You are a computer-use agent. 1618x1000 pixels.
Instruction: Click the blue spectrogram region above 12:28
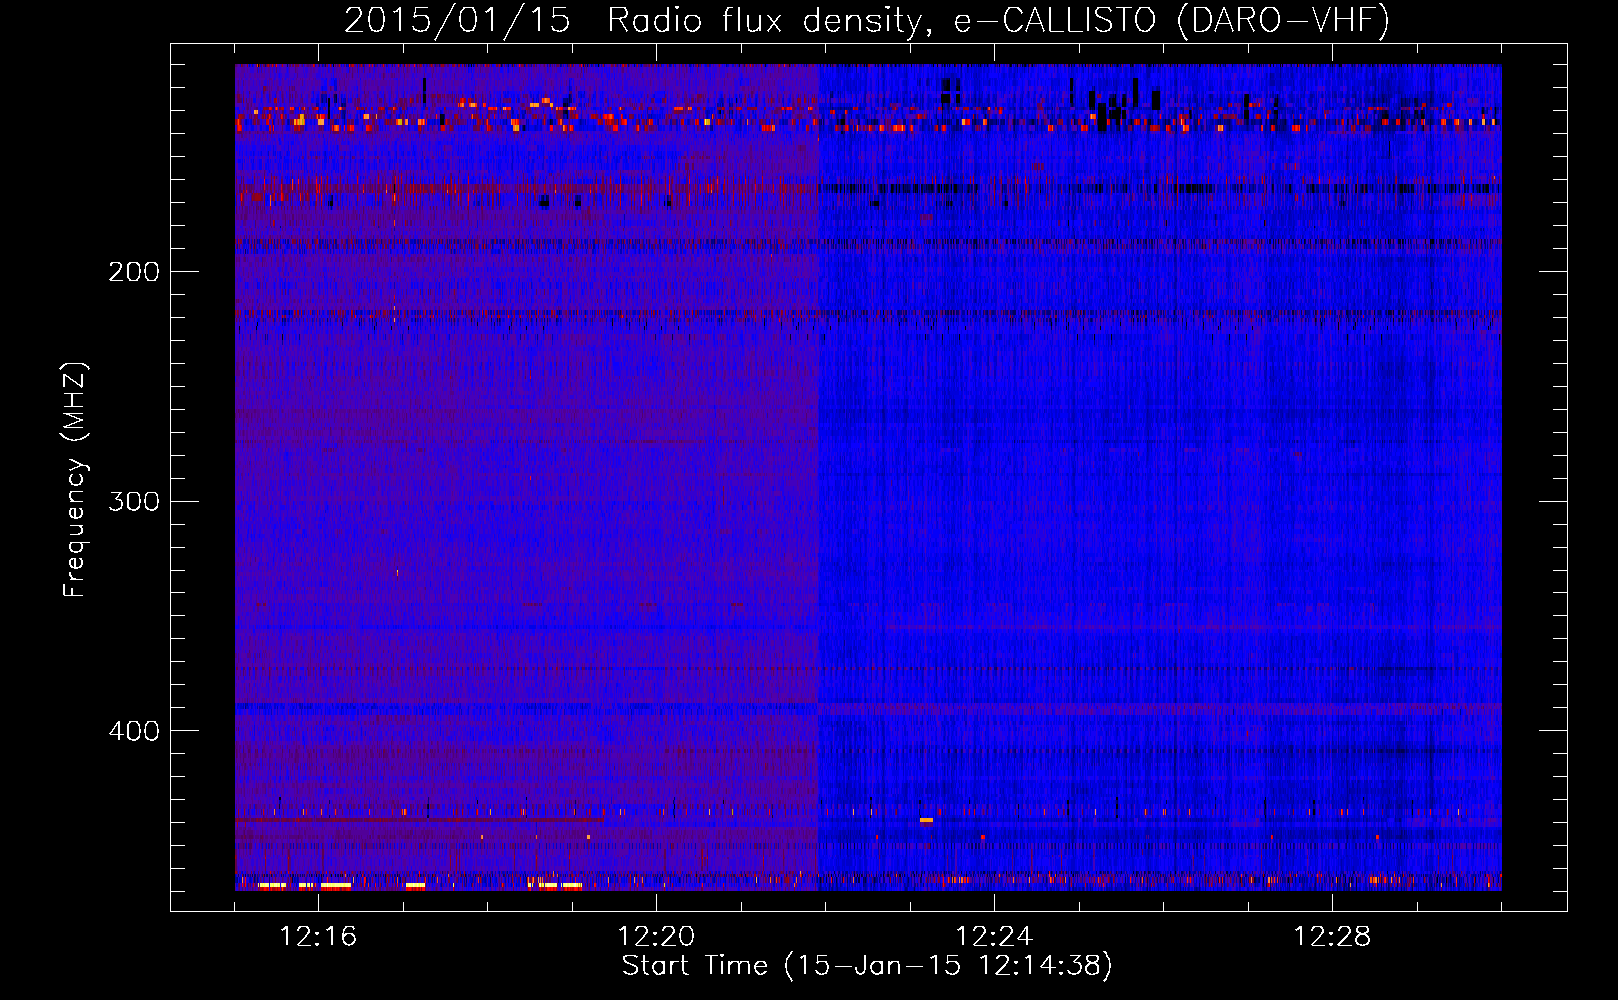[1332, 500]
